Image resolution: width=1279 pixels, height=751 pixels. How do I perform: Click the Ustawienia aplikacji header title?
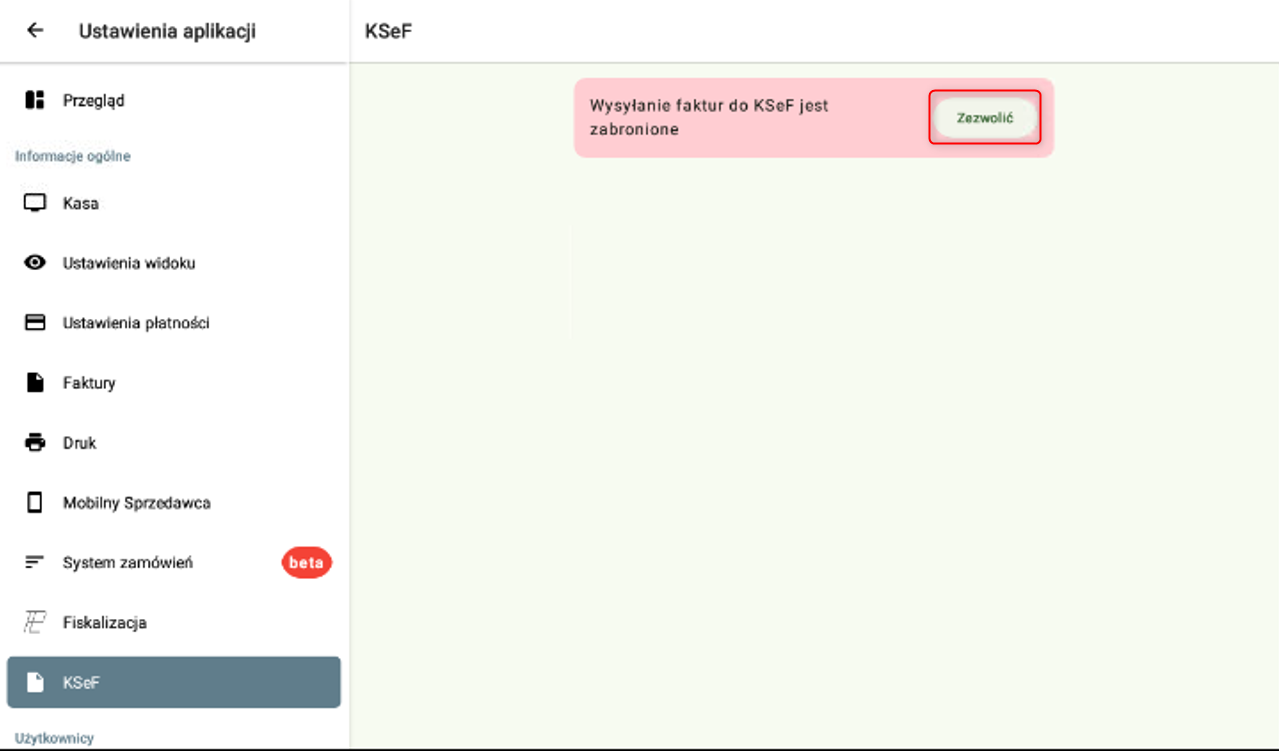[167, 31]
